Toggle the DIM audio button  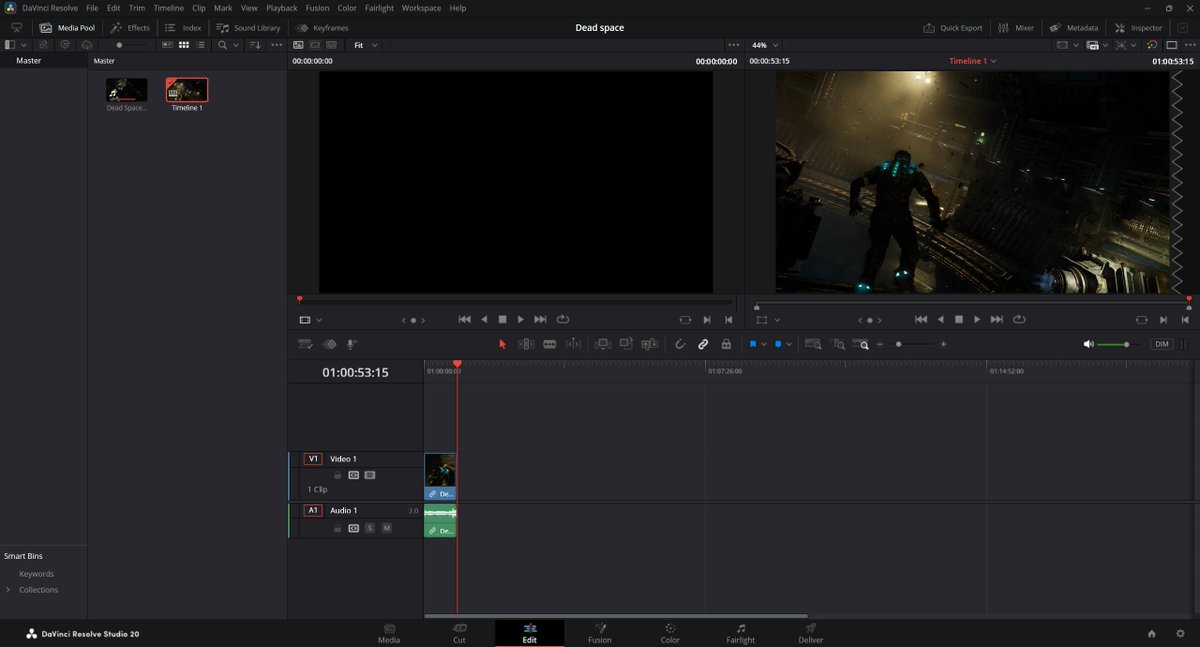1161,344
